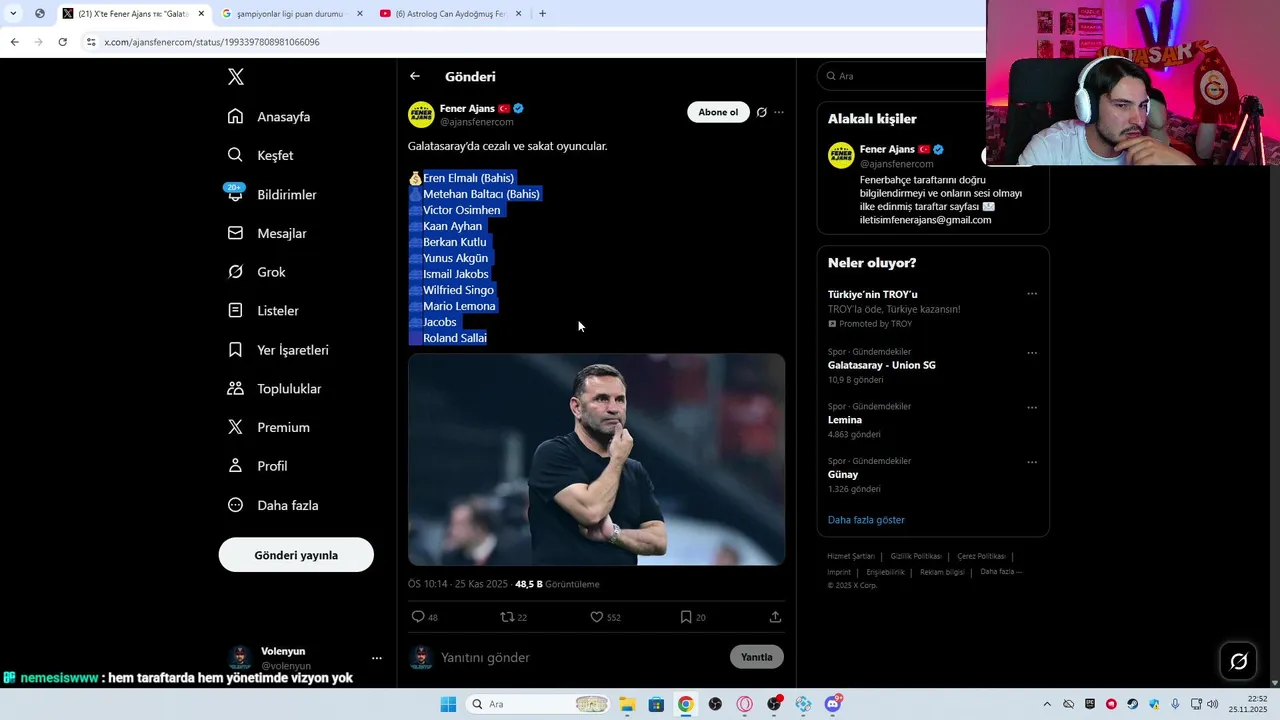Screen dimensions: 1280x720
Task: Click the Windows taskbar Ara search box
Action: coord(538,704)
